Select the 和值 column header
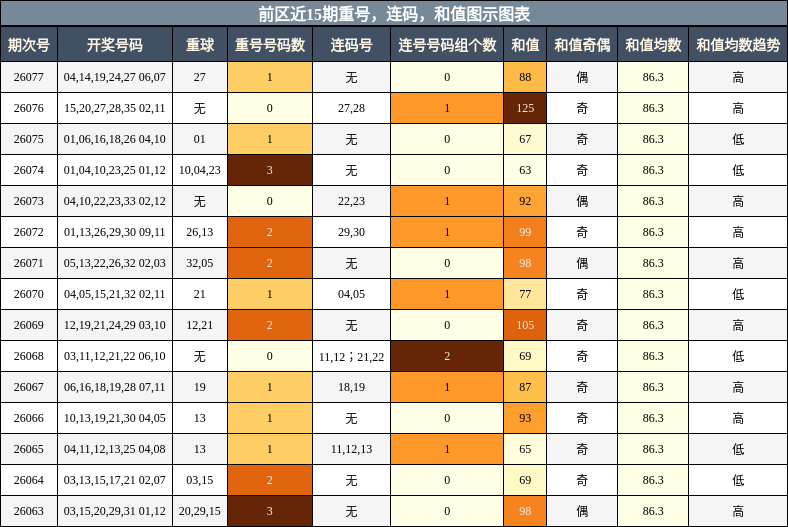The width and height of the screenshot is (788, 527). [525, 45]
